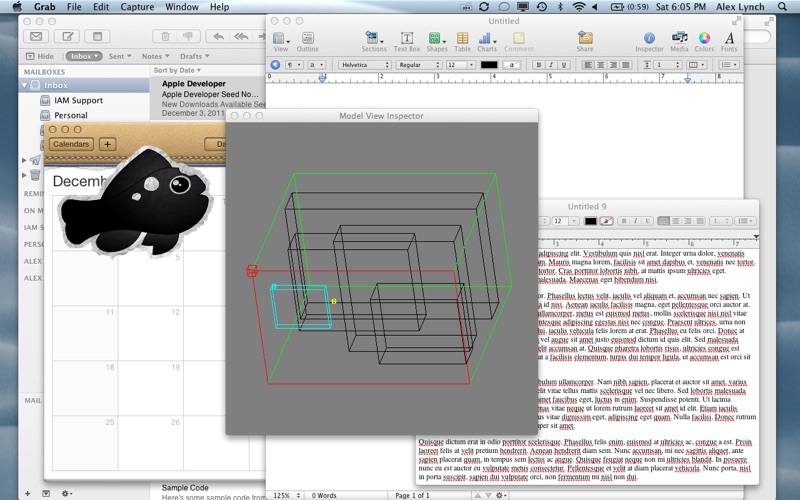800x500 pixels.
Task: Open the list style dropdown in Pages Untitled
Action: tap(729, 65)
